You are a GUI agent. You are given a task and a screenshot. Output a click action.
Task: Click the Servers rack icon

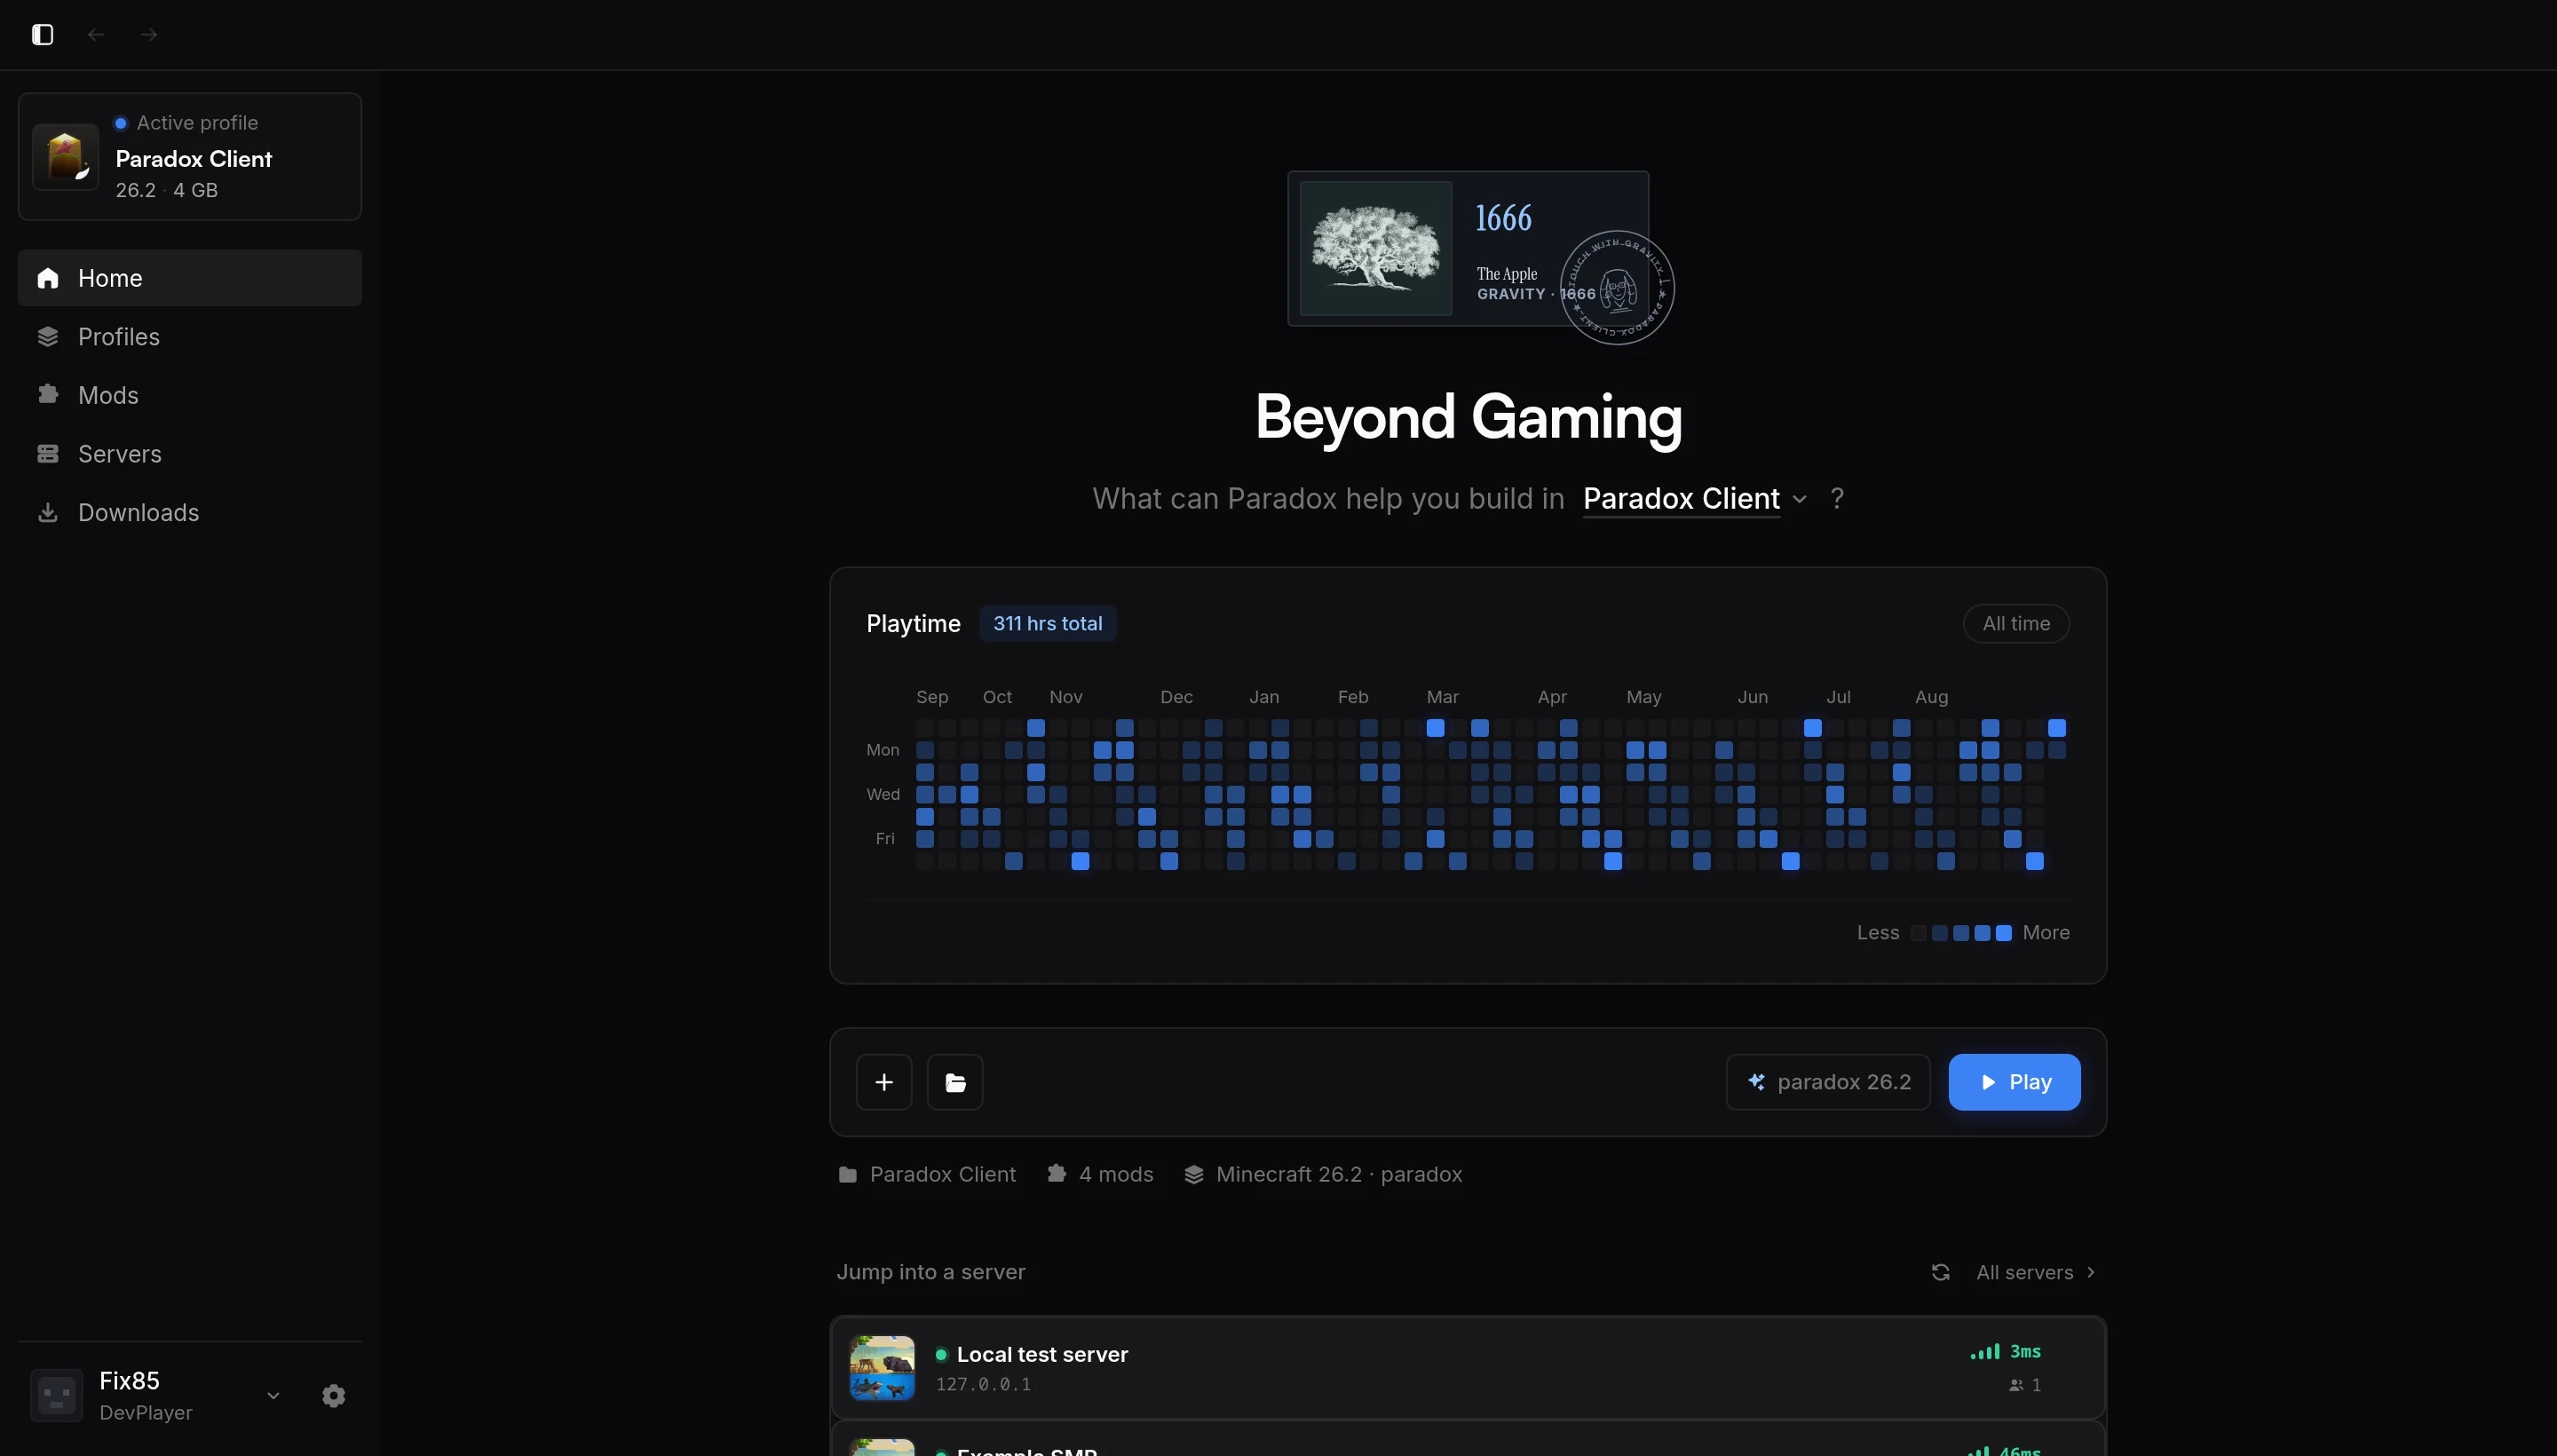[x=48, y=454]
